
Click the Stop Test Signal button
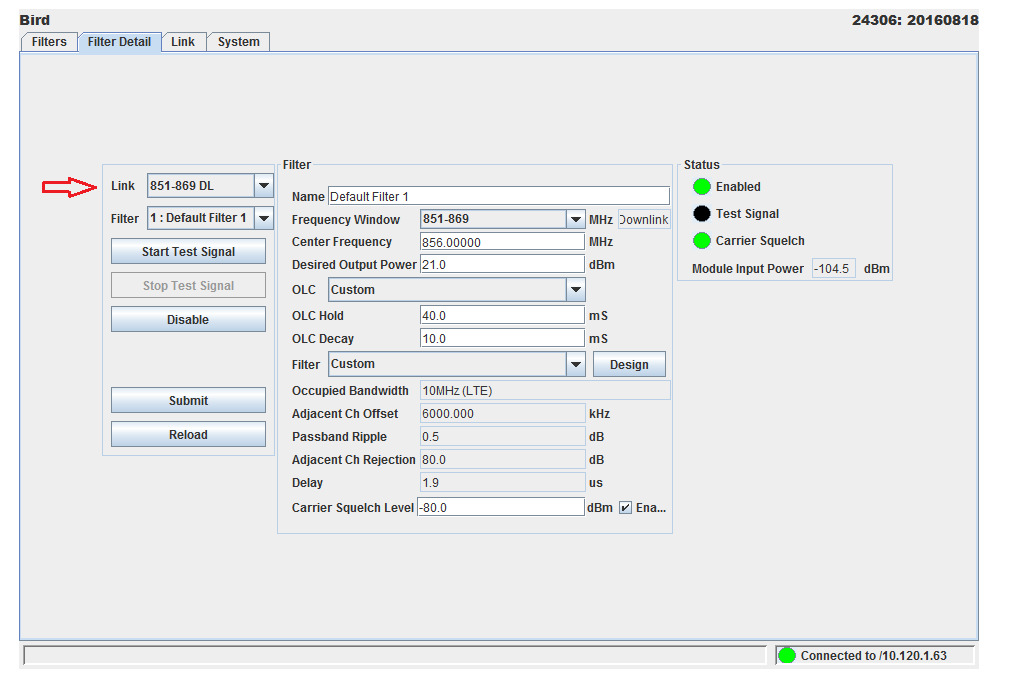point(188,286)
